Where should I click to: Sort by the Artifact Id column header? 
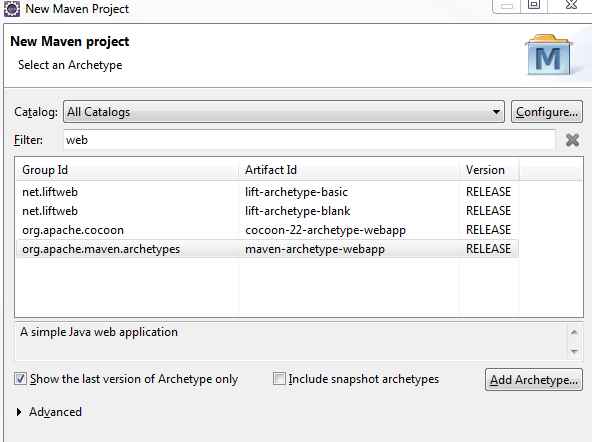(349, 170)
